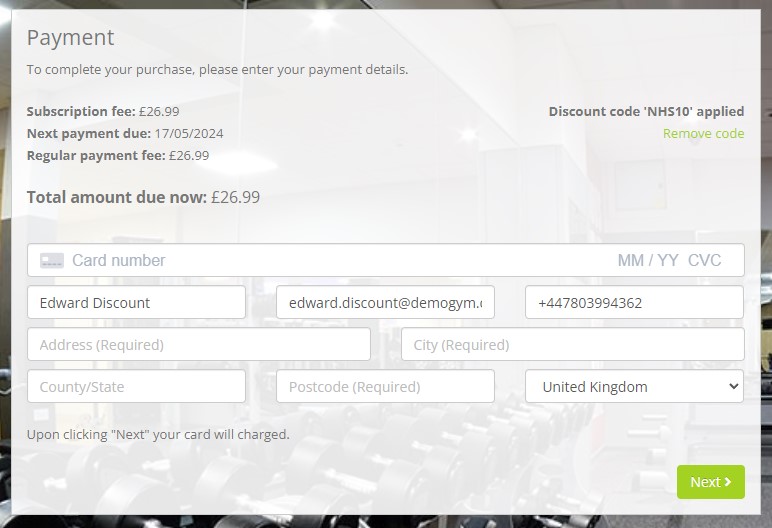The image size is (772, 528).
Task: Click the Remove code link
Action: click(x=703, y=133)
